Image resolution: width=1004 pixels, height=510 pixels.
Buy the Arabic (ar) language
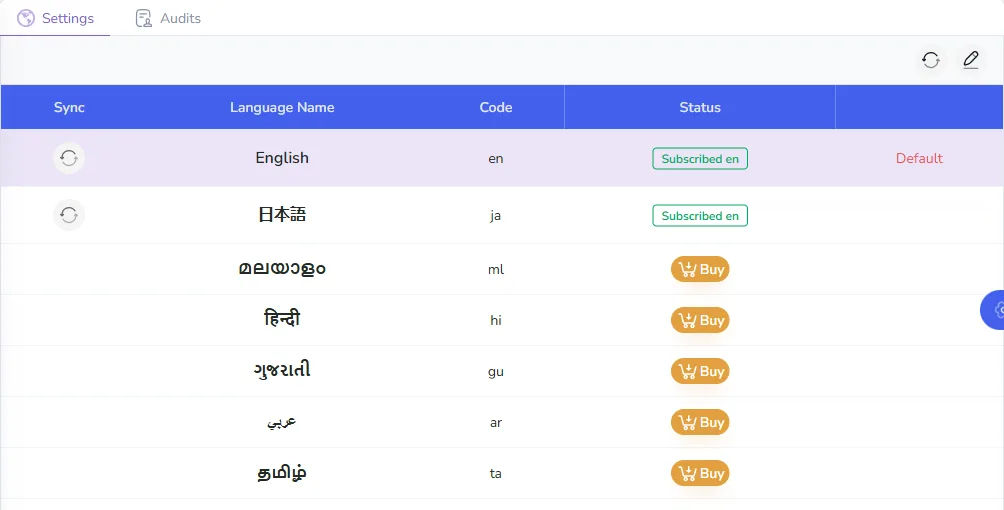tap(700, 422)
